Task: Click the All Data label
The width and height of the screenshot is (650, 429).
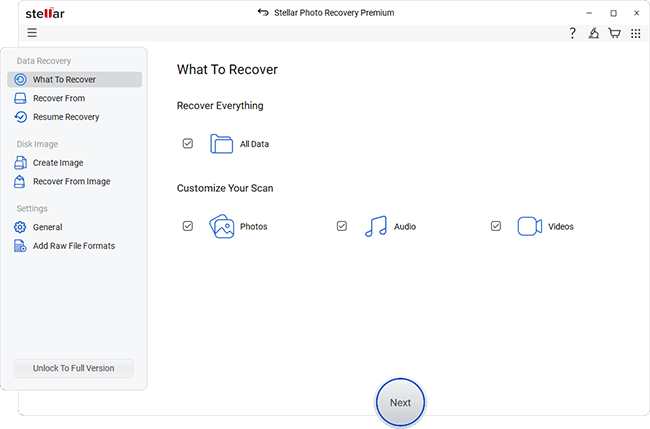Action: (x=254, y=144)
